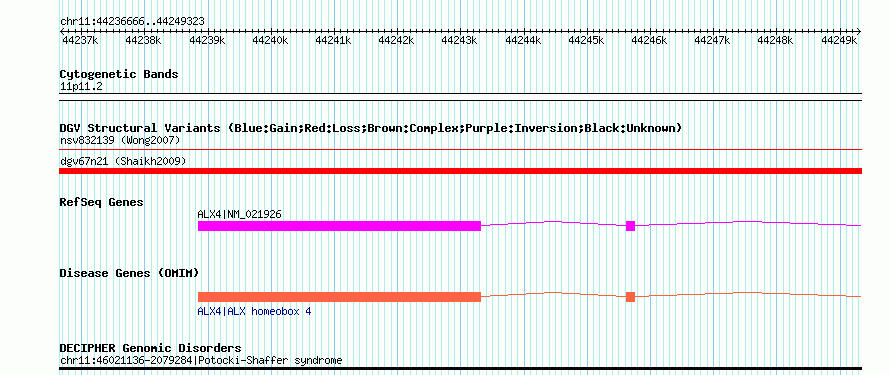890x375 pixels.
Task: Select the Disease Genes (OMIM) track title
Action: click(129, 273)
